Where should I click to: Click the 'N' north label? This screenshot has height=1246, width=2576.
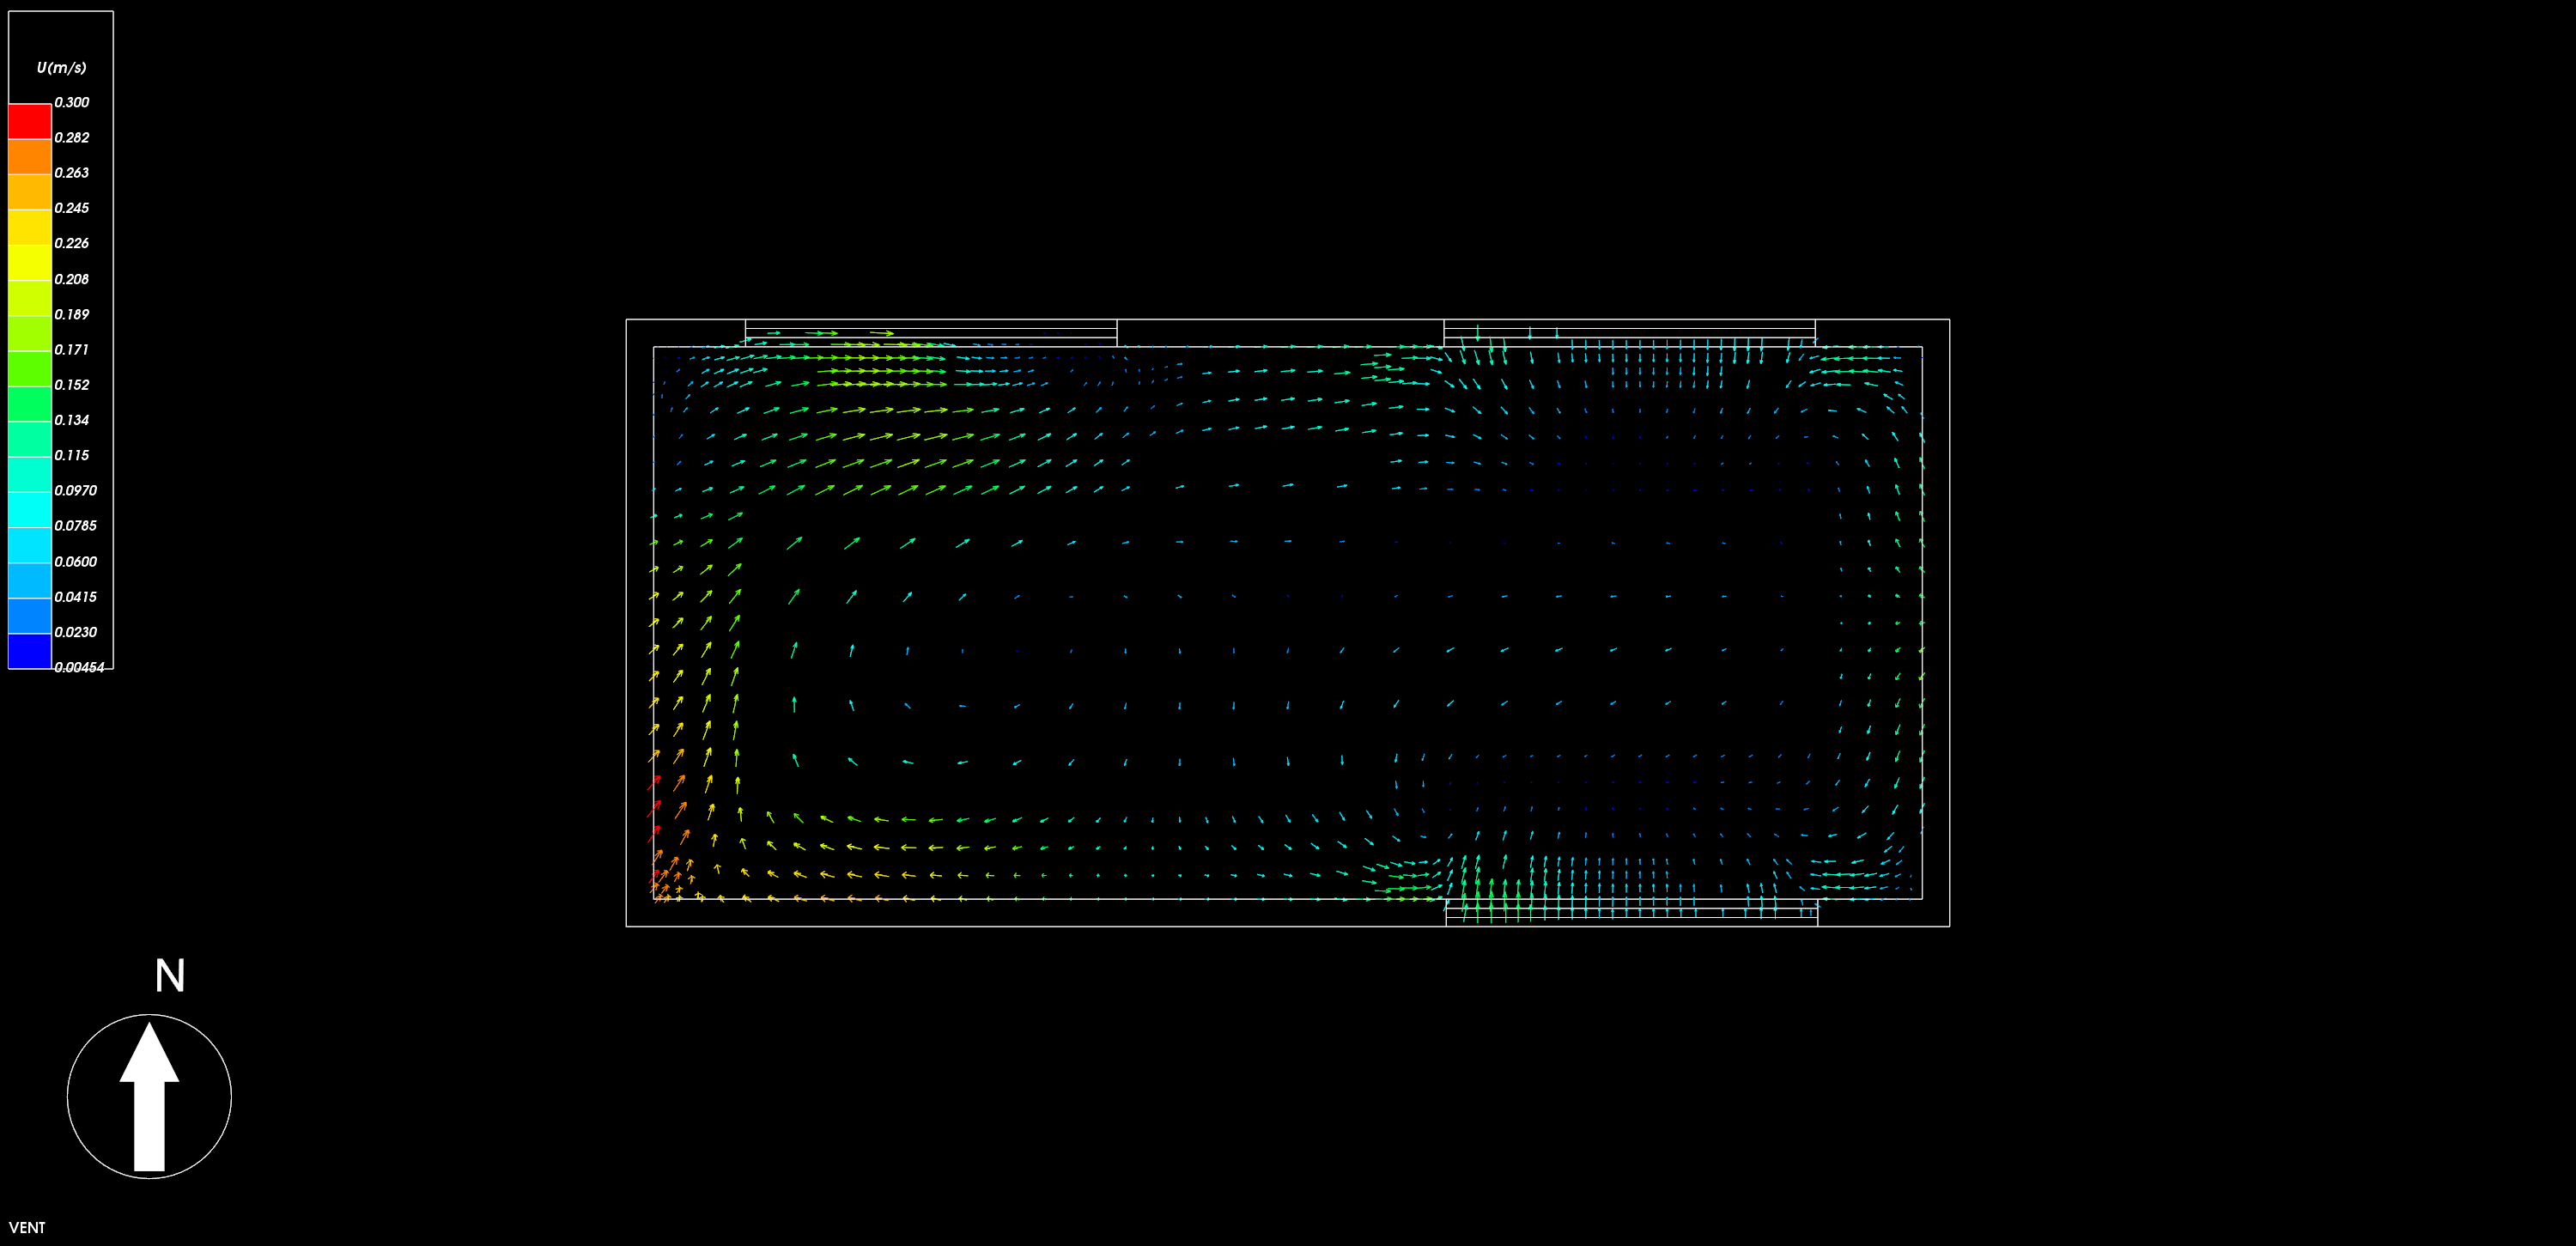pyautogui.click(x=170, y=976)
